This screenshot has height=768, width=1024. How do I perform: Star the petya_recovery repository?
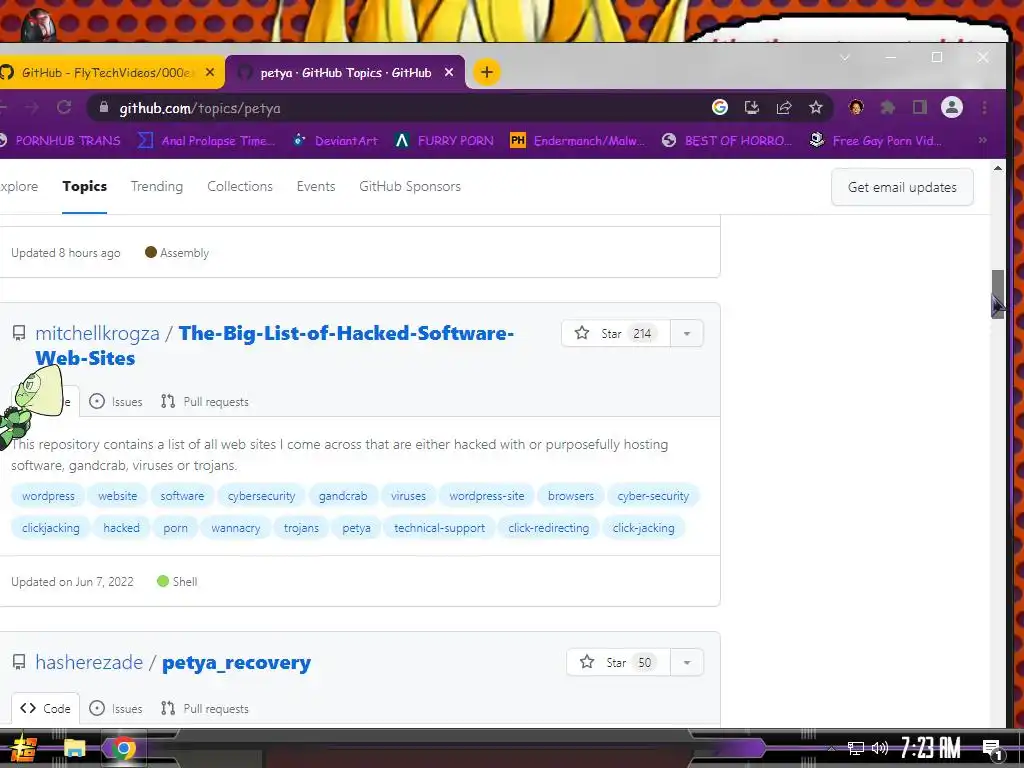[x=618, y=662]
